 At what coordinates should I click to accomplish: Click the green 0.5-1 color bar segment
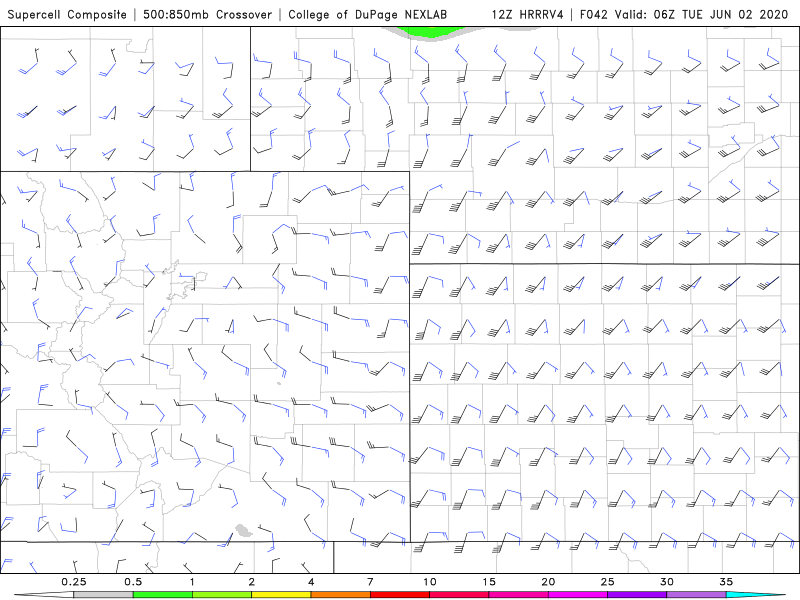click(x=162, y=595)
